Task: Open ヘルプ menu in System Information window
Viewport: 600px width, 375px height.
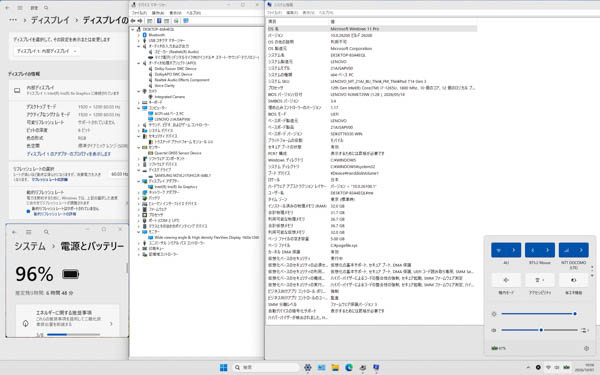Action: 326,13
